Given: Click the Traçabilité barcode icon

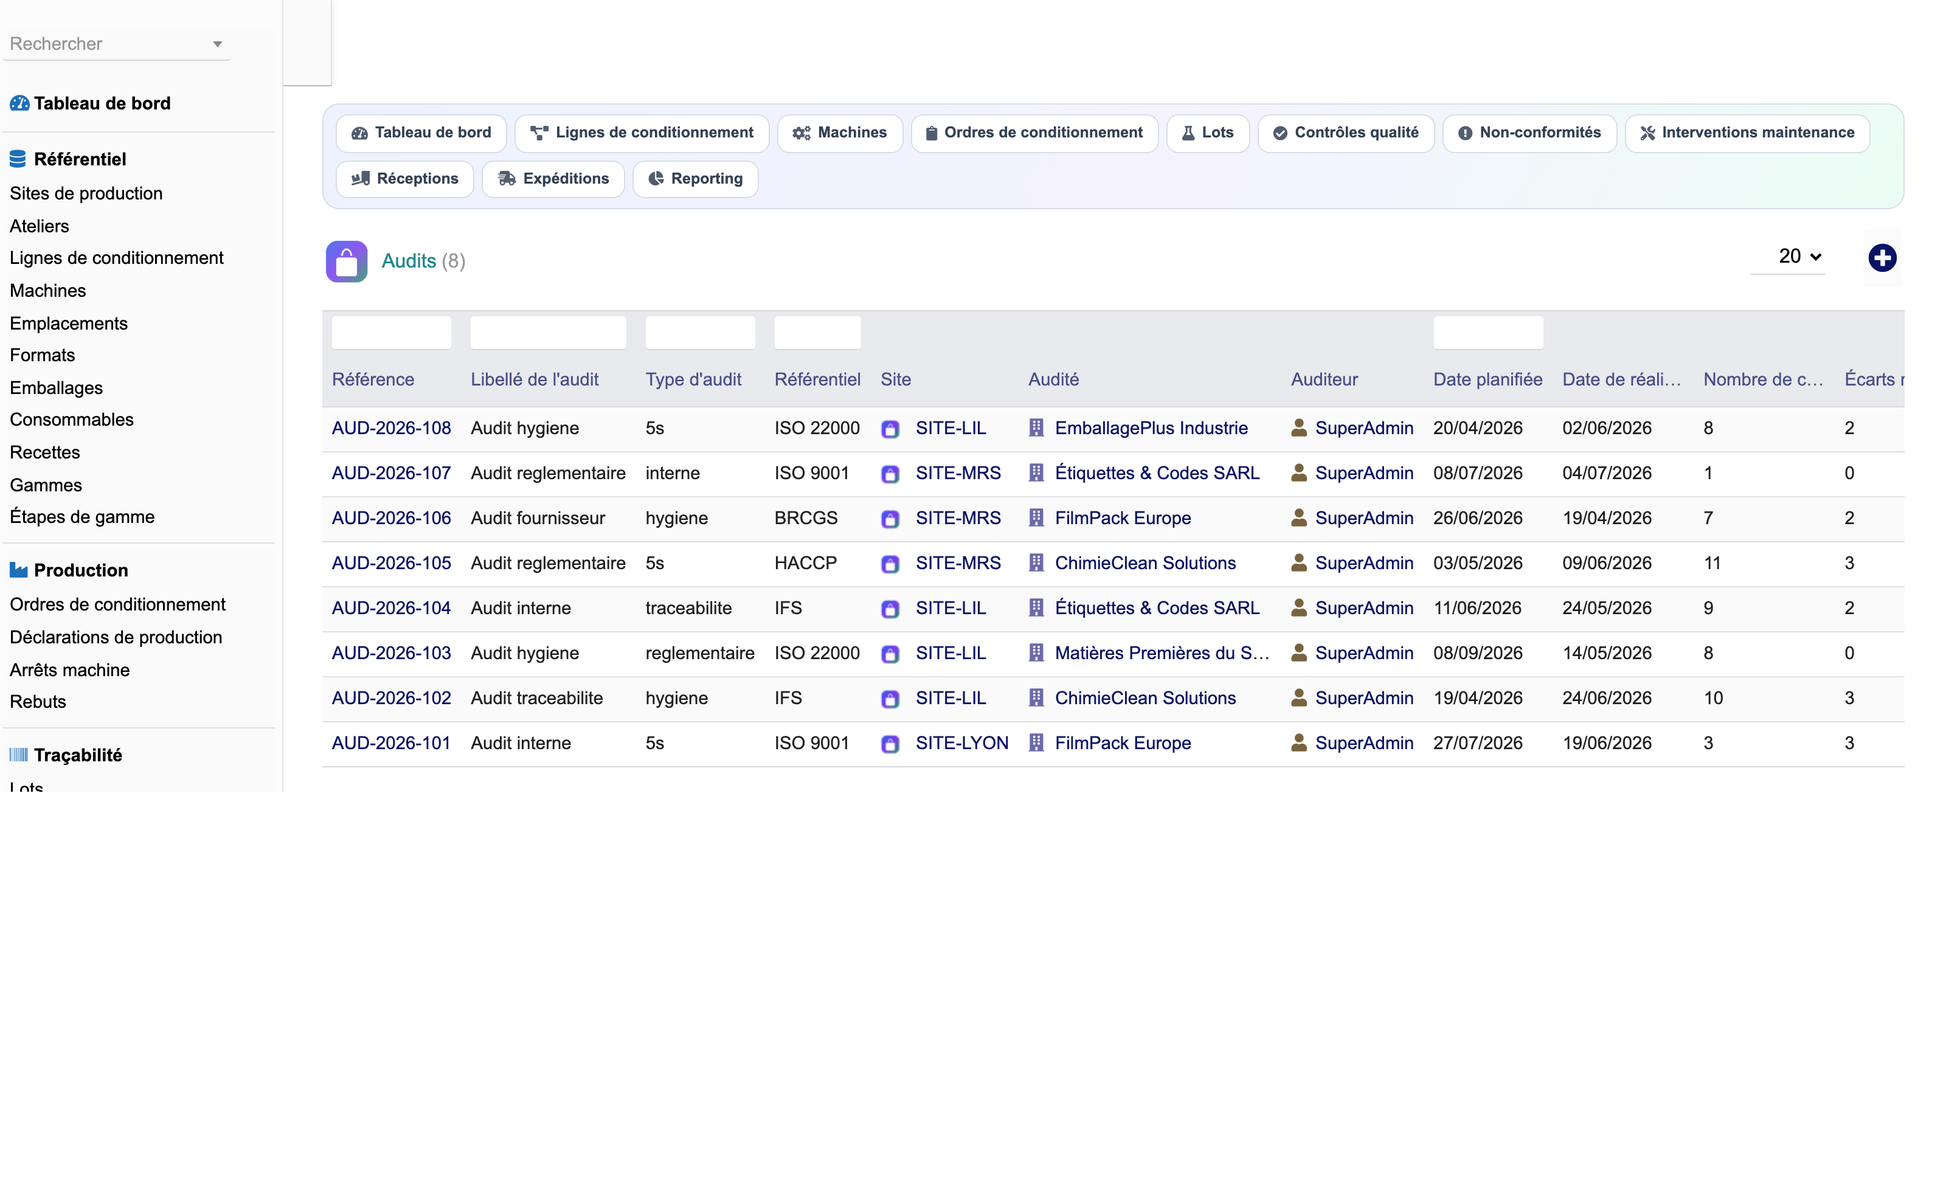Looking at the screenshot, I should click(18, 755).
